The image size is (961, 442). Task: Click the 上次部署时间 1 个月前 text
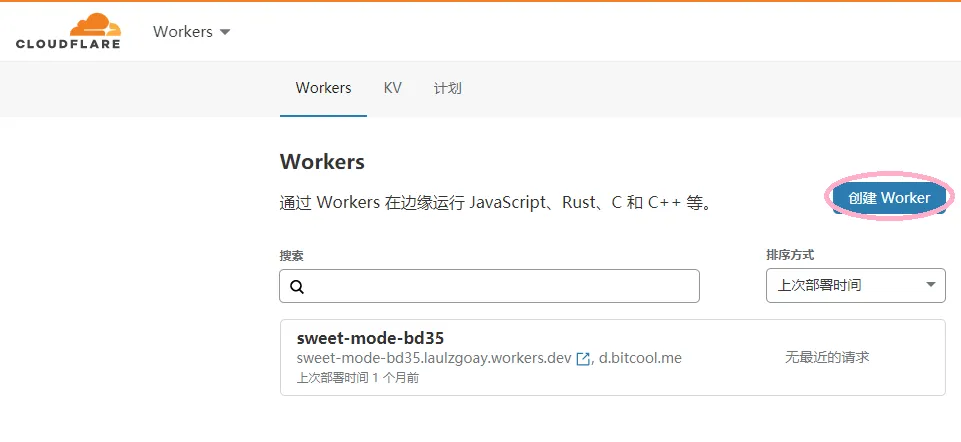click(358, 378)
